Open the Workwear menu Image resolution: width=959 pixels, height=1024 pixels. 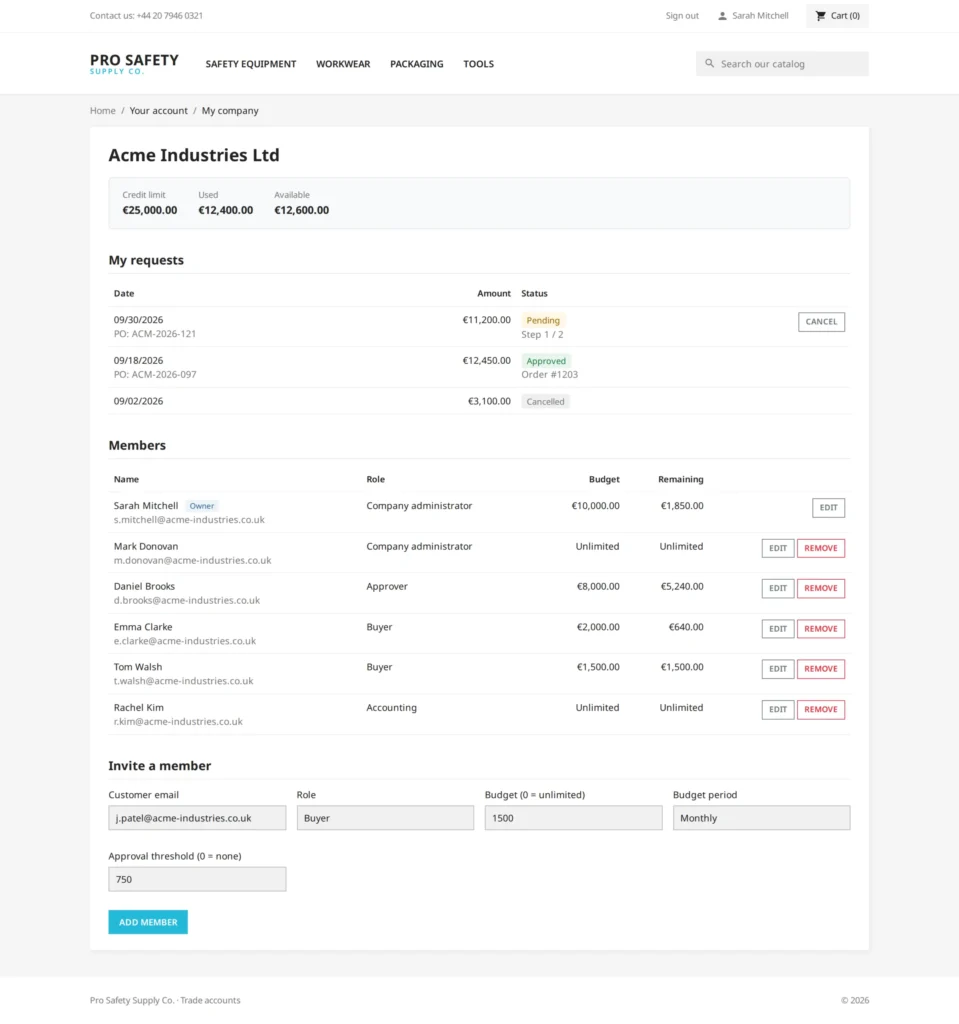pos(343,64)
